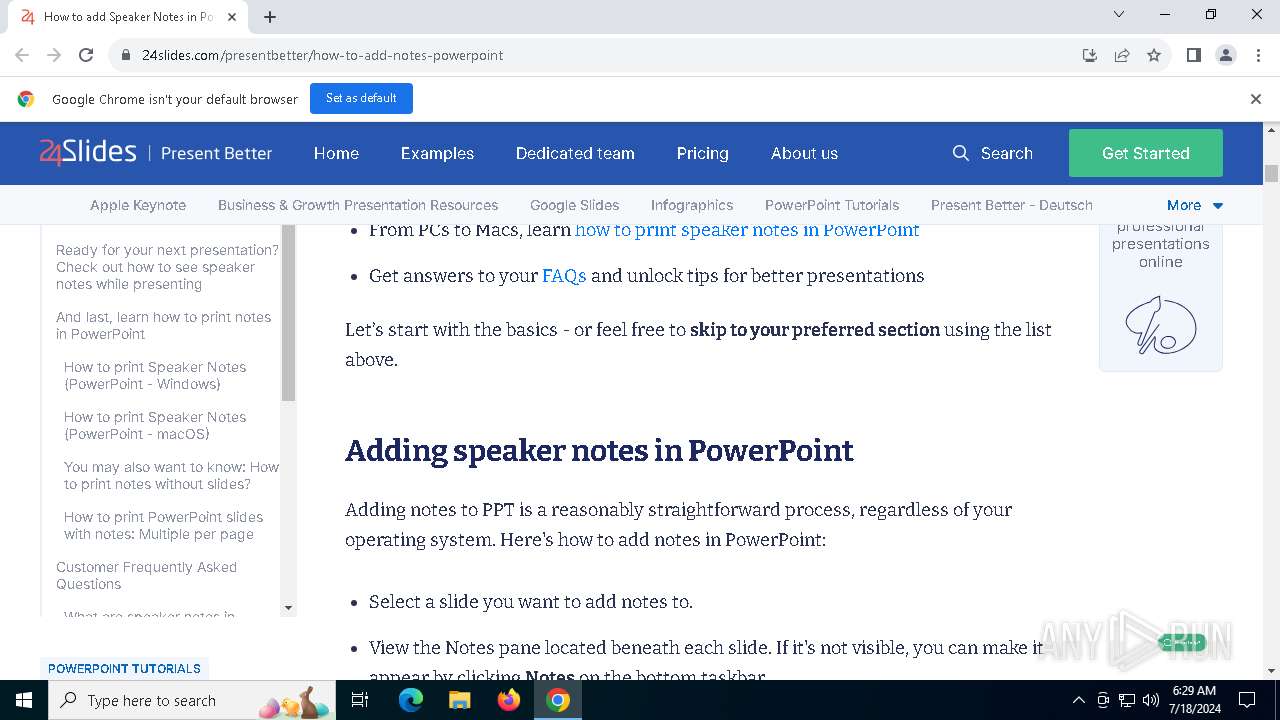Viewport: 1280px width, 720px height.
Task: Jump to 'And last, learn how to print notes'
Action: [x=163, y=325]
